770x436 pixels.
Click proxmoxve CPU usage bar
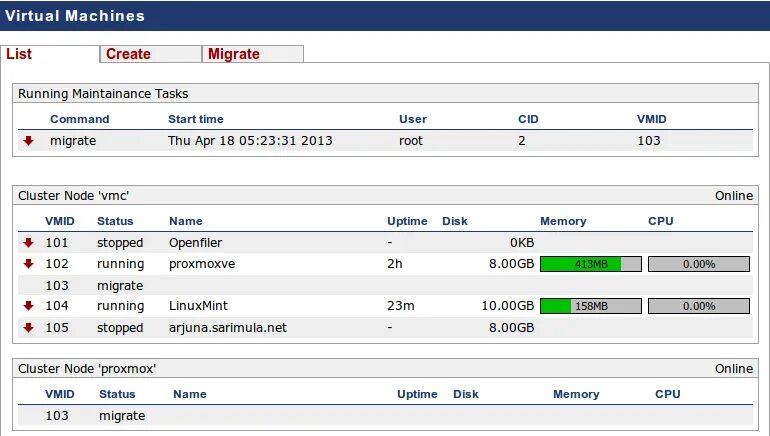[x=698, y=264]
